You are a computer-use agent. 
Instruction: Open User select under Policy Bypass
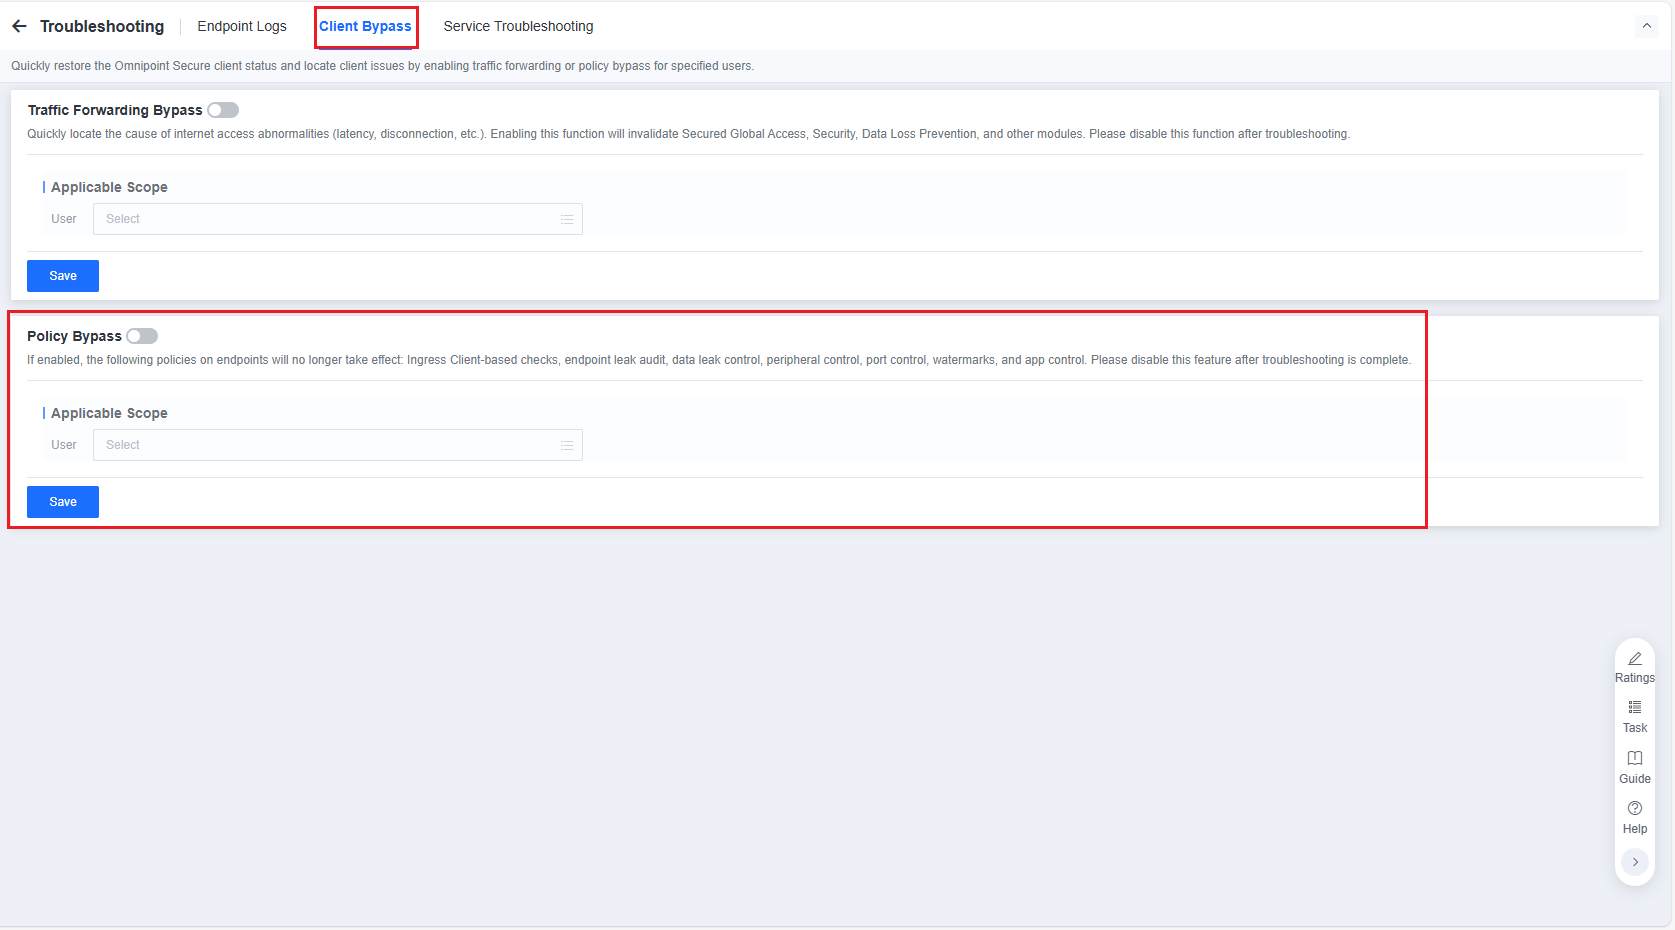(338, 445)
